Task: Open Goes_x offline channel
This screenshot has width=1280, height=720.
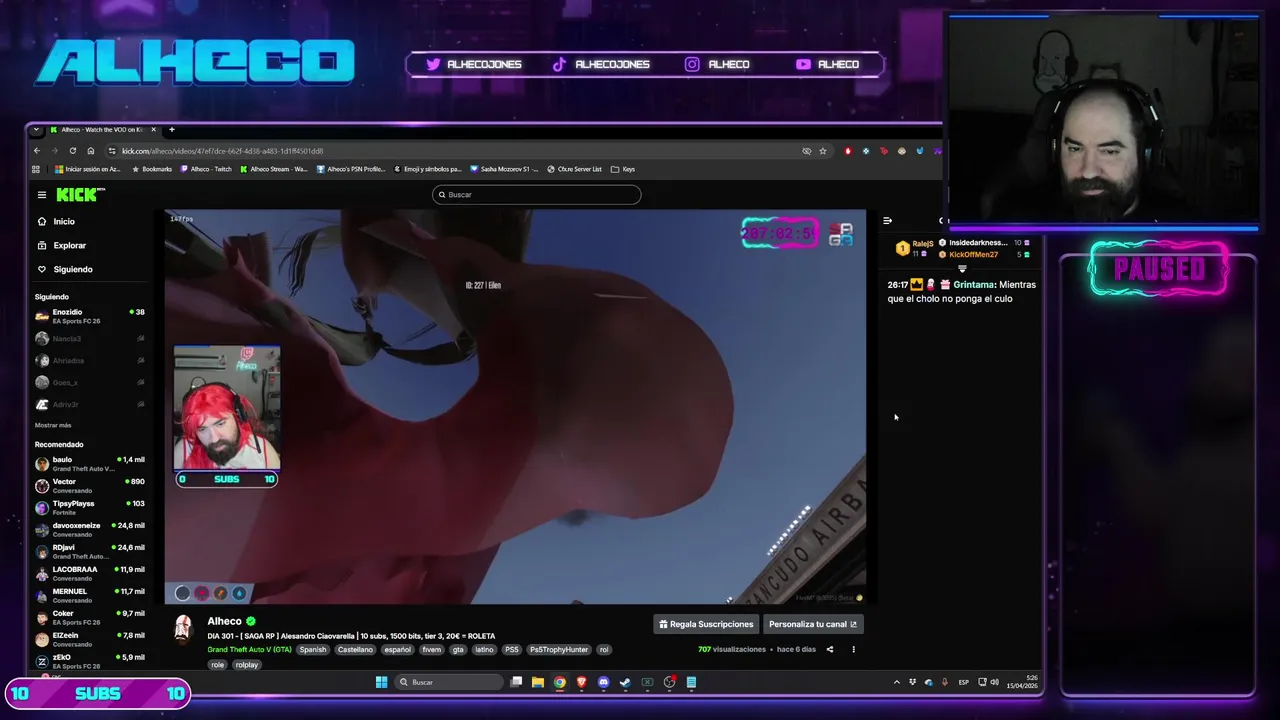Action: (90, 382)
